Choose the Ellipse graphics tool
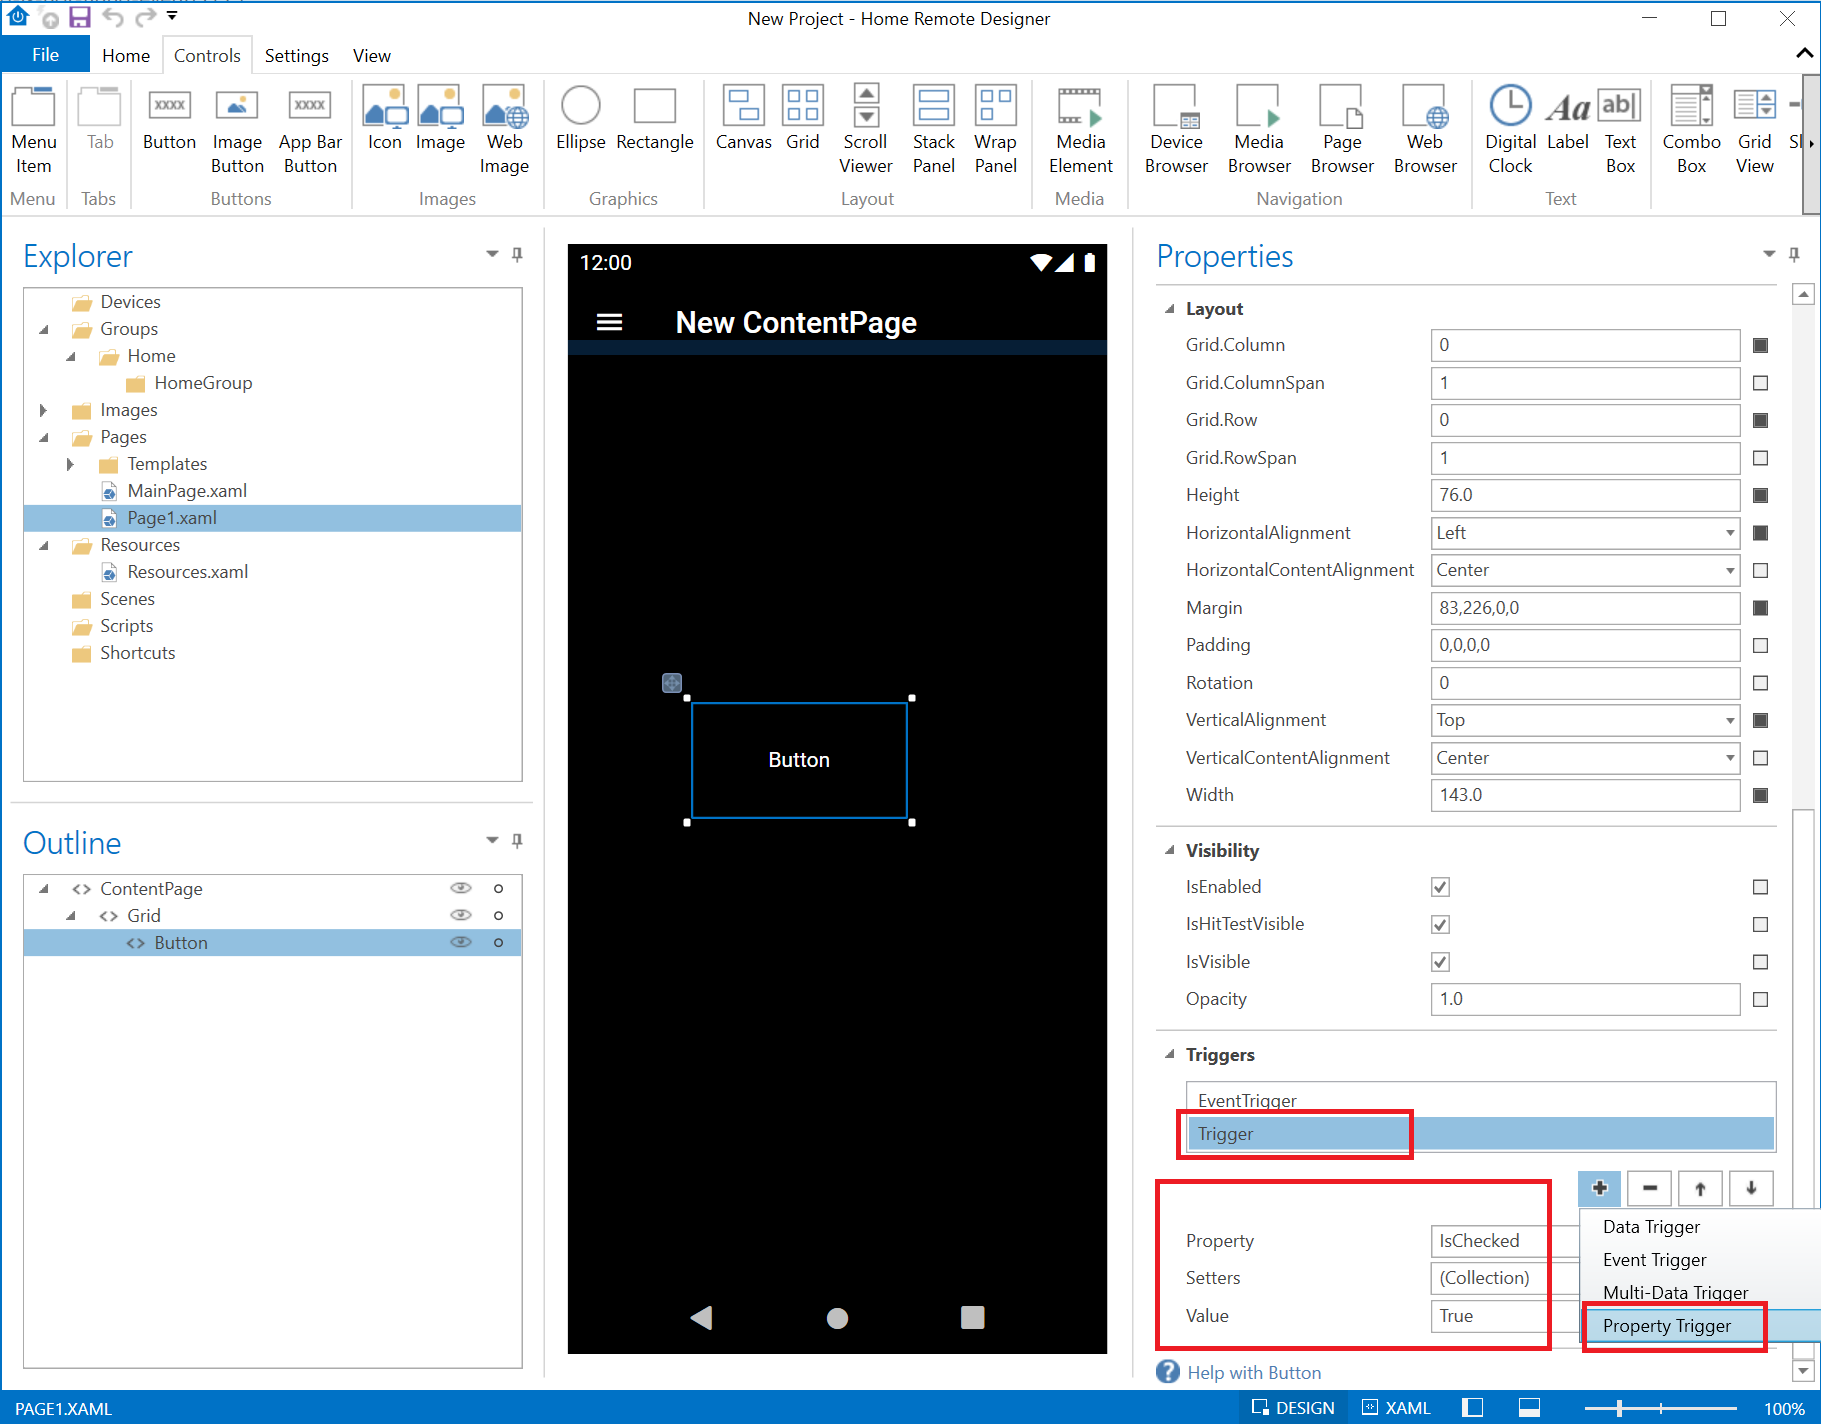This screenshot has width=1821, height=1424. point(580,118)
